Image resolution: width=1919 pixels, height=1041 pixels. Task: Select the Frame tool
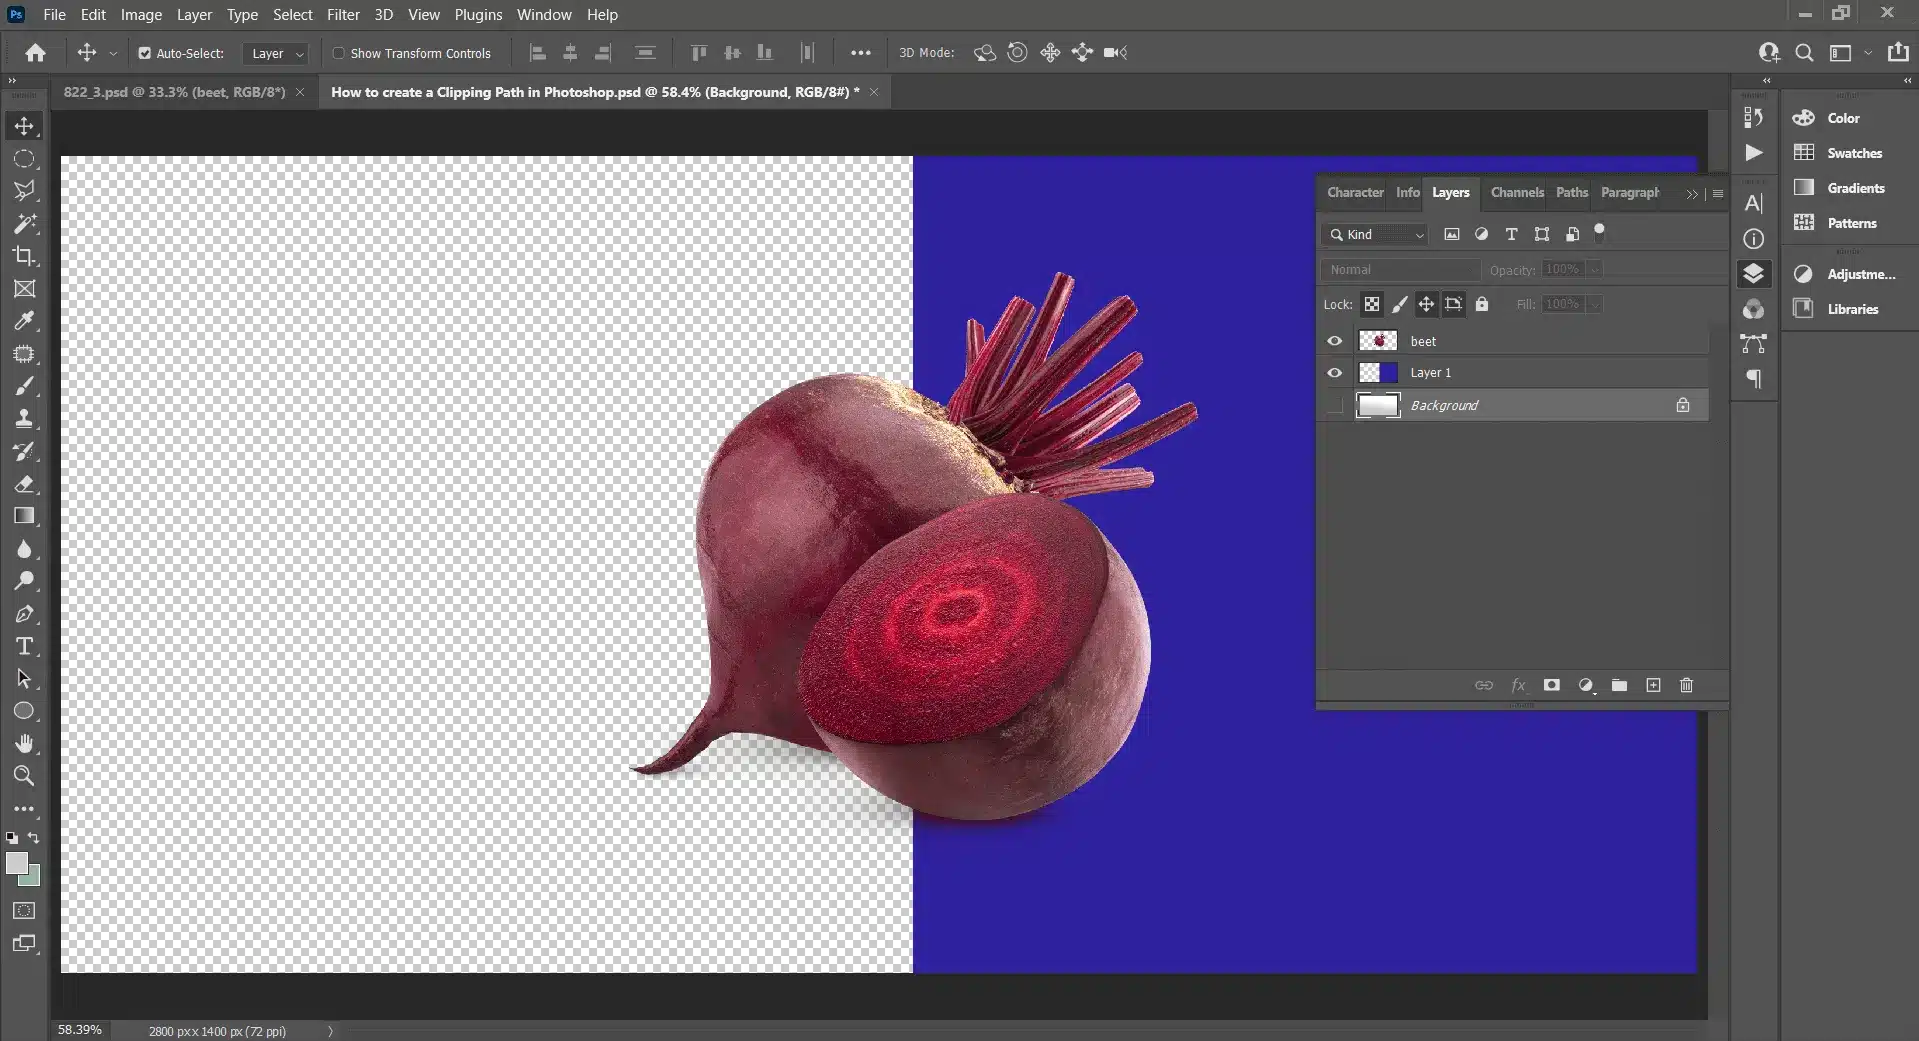point(24,289)
